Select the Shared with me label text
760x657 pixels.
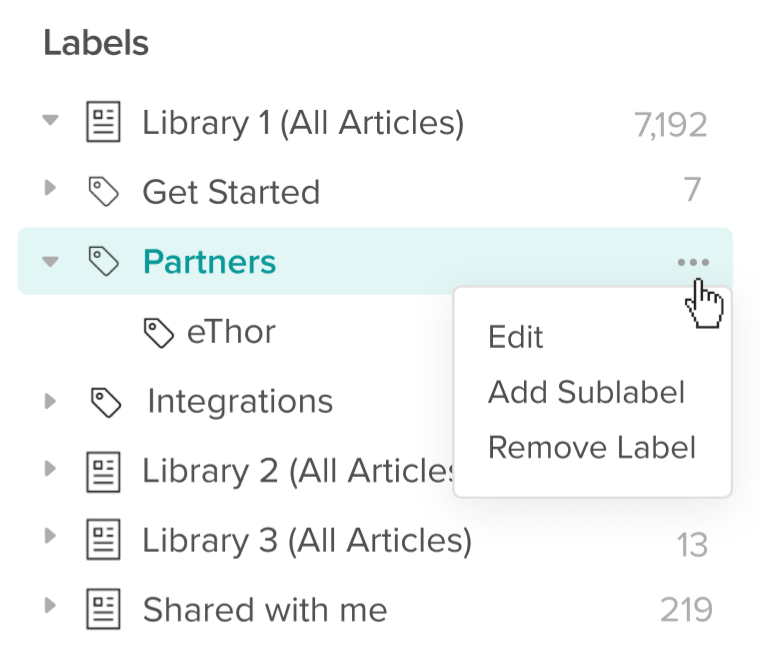tap(264, 609)
